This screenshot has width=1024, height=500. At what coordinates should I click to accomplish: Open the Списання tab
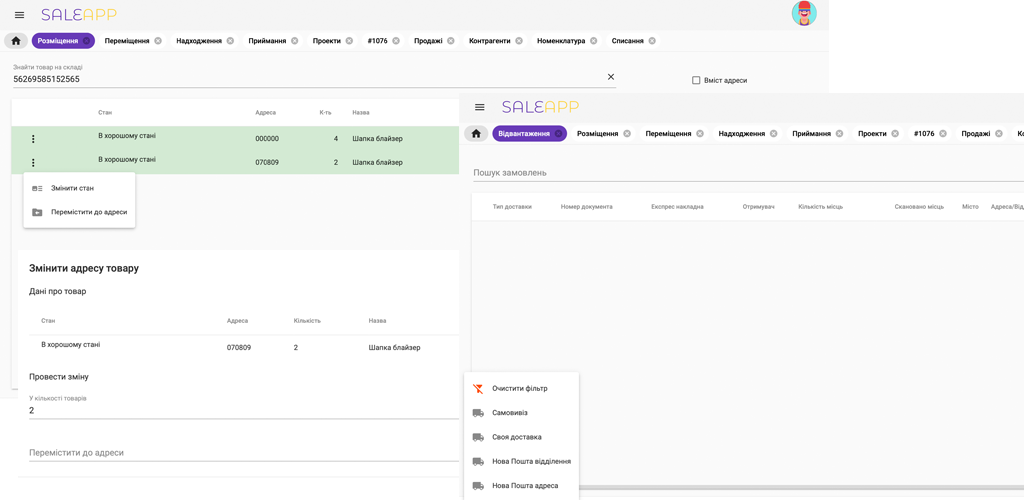(632, 40)
